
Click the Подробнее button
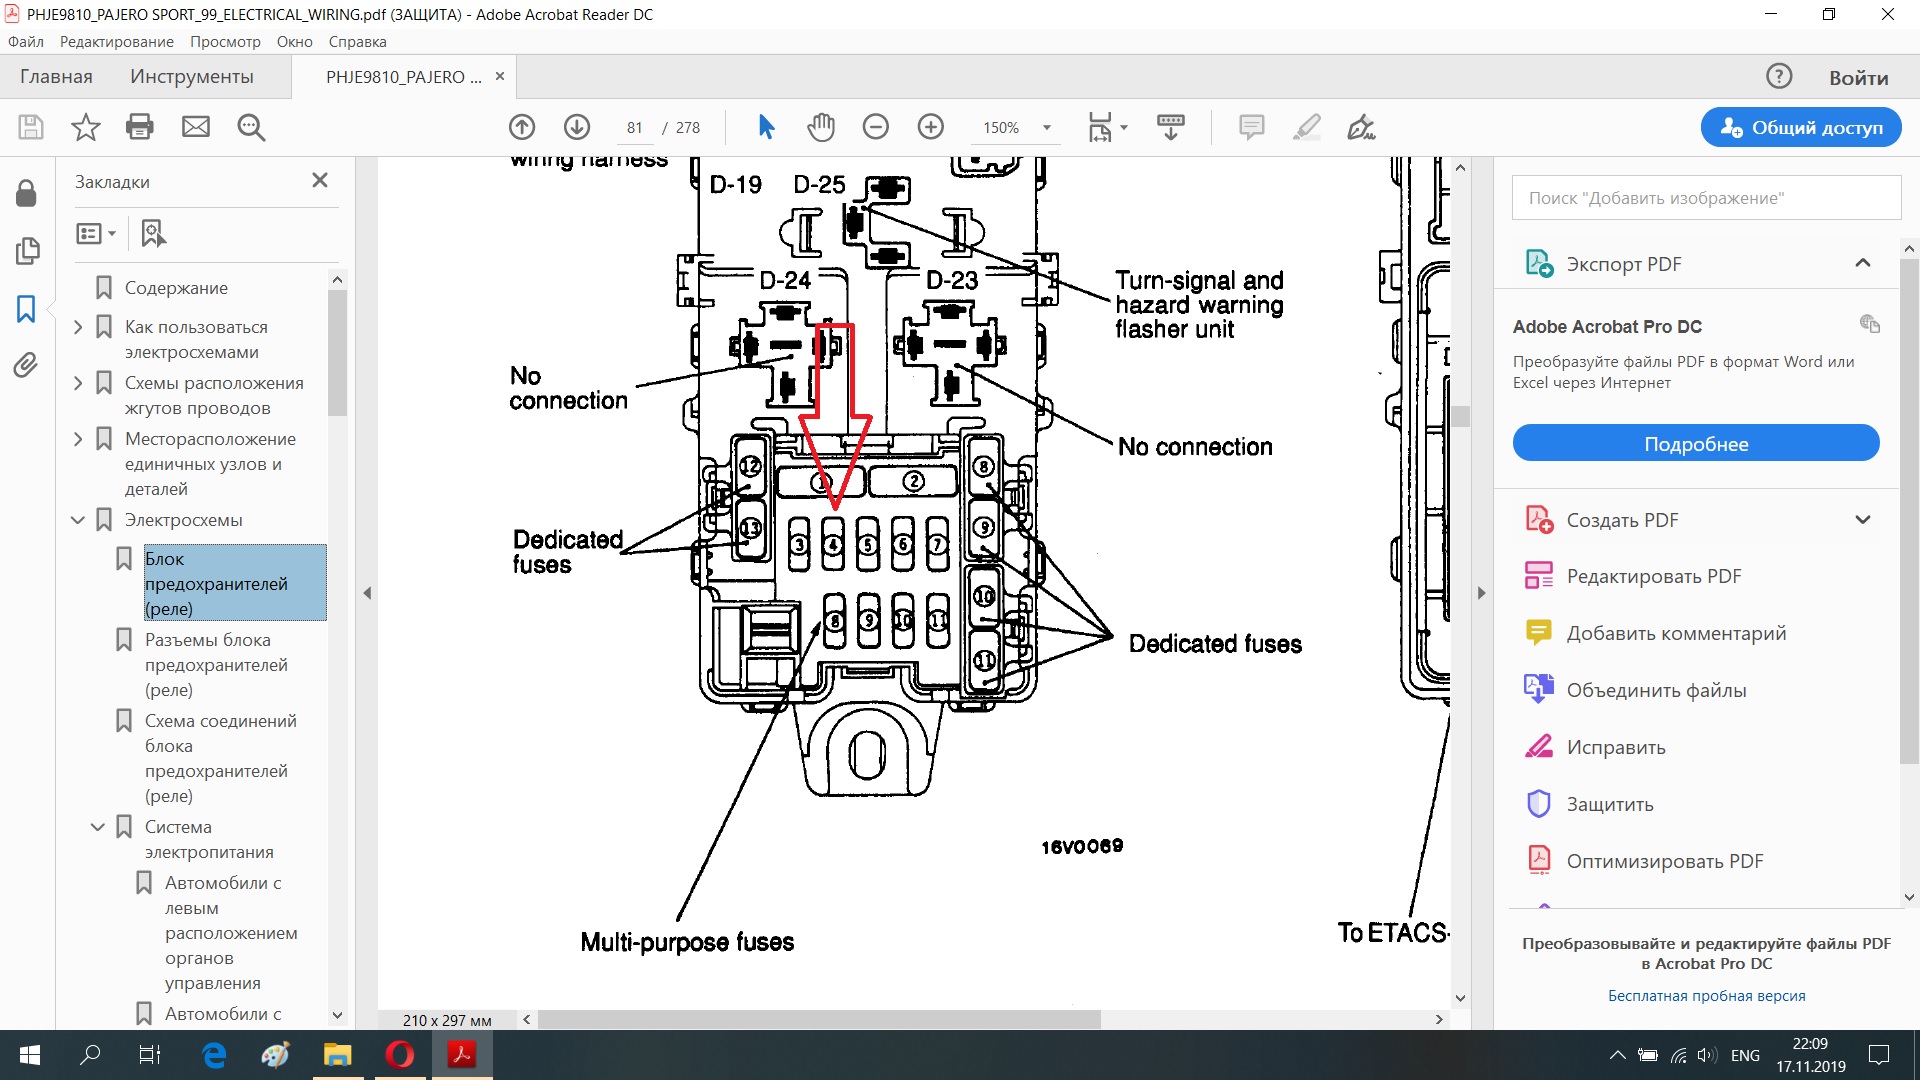[x=1695, y=444]
